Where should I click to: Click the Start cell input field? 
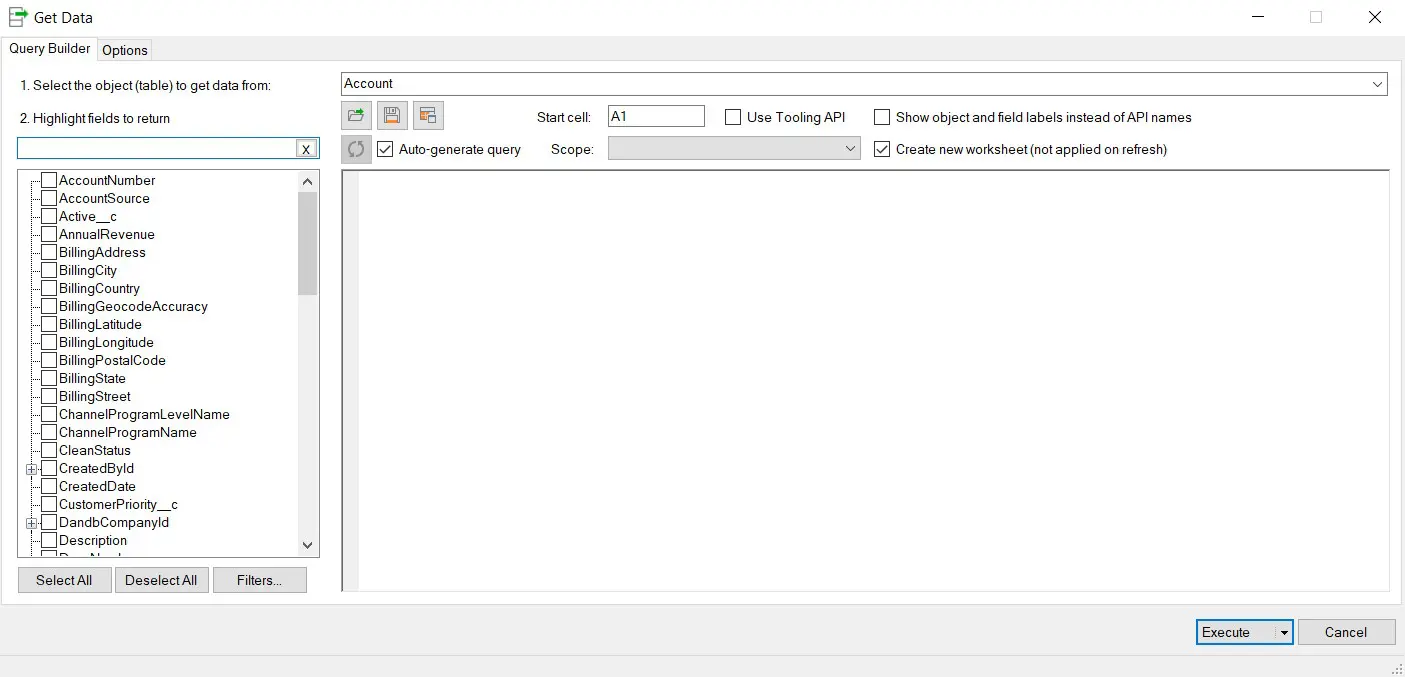(x=656, y=117)
